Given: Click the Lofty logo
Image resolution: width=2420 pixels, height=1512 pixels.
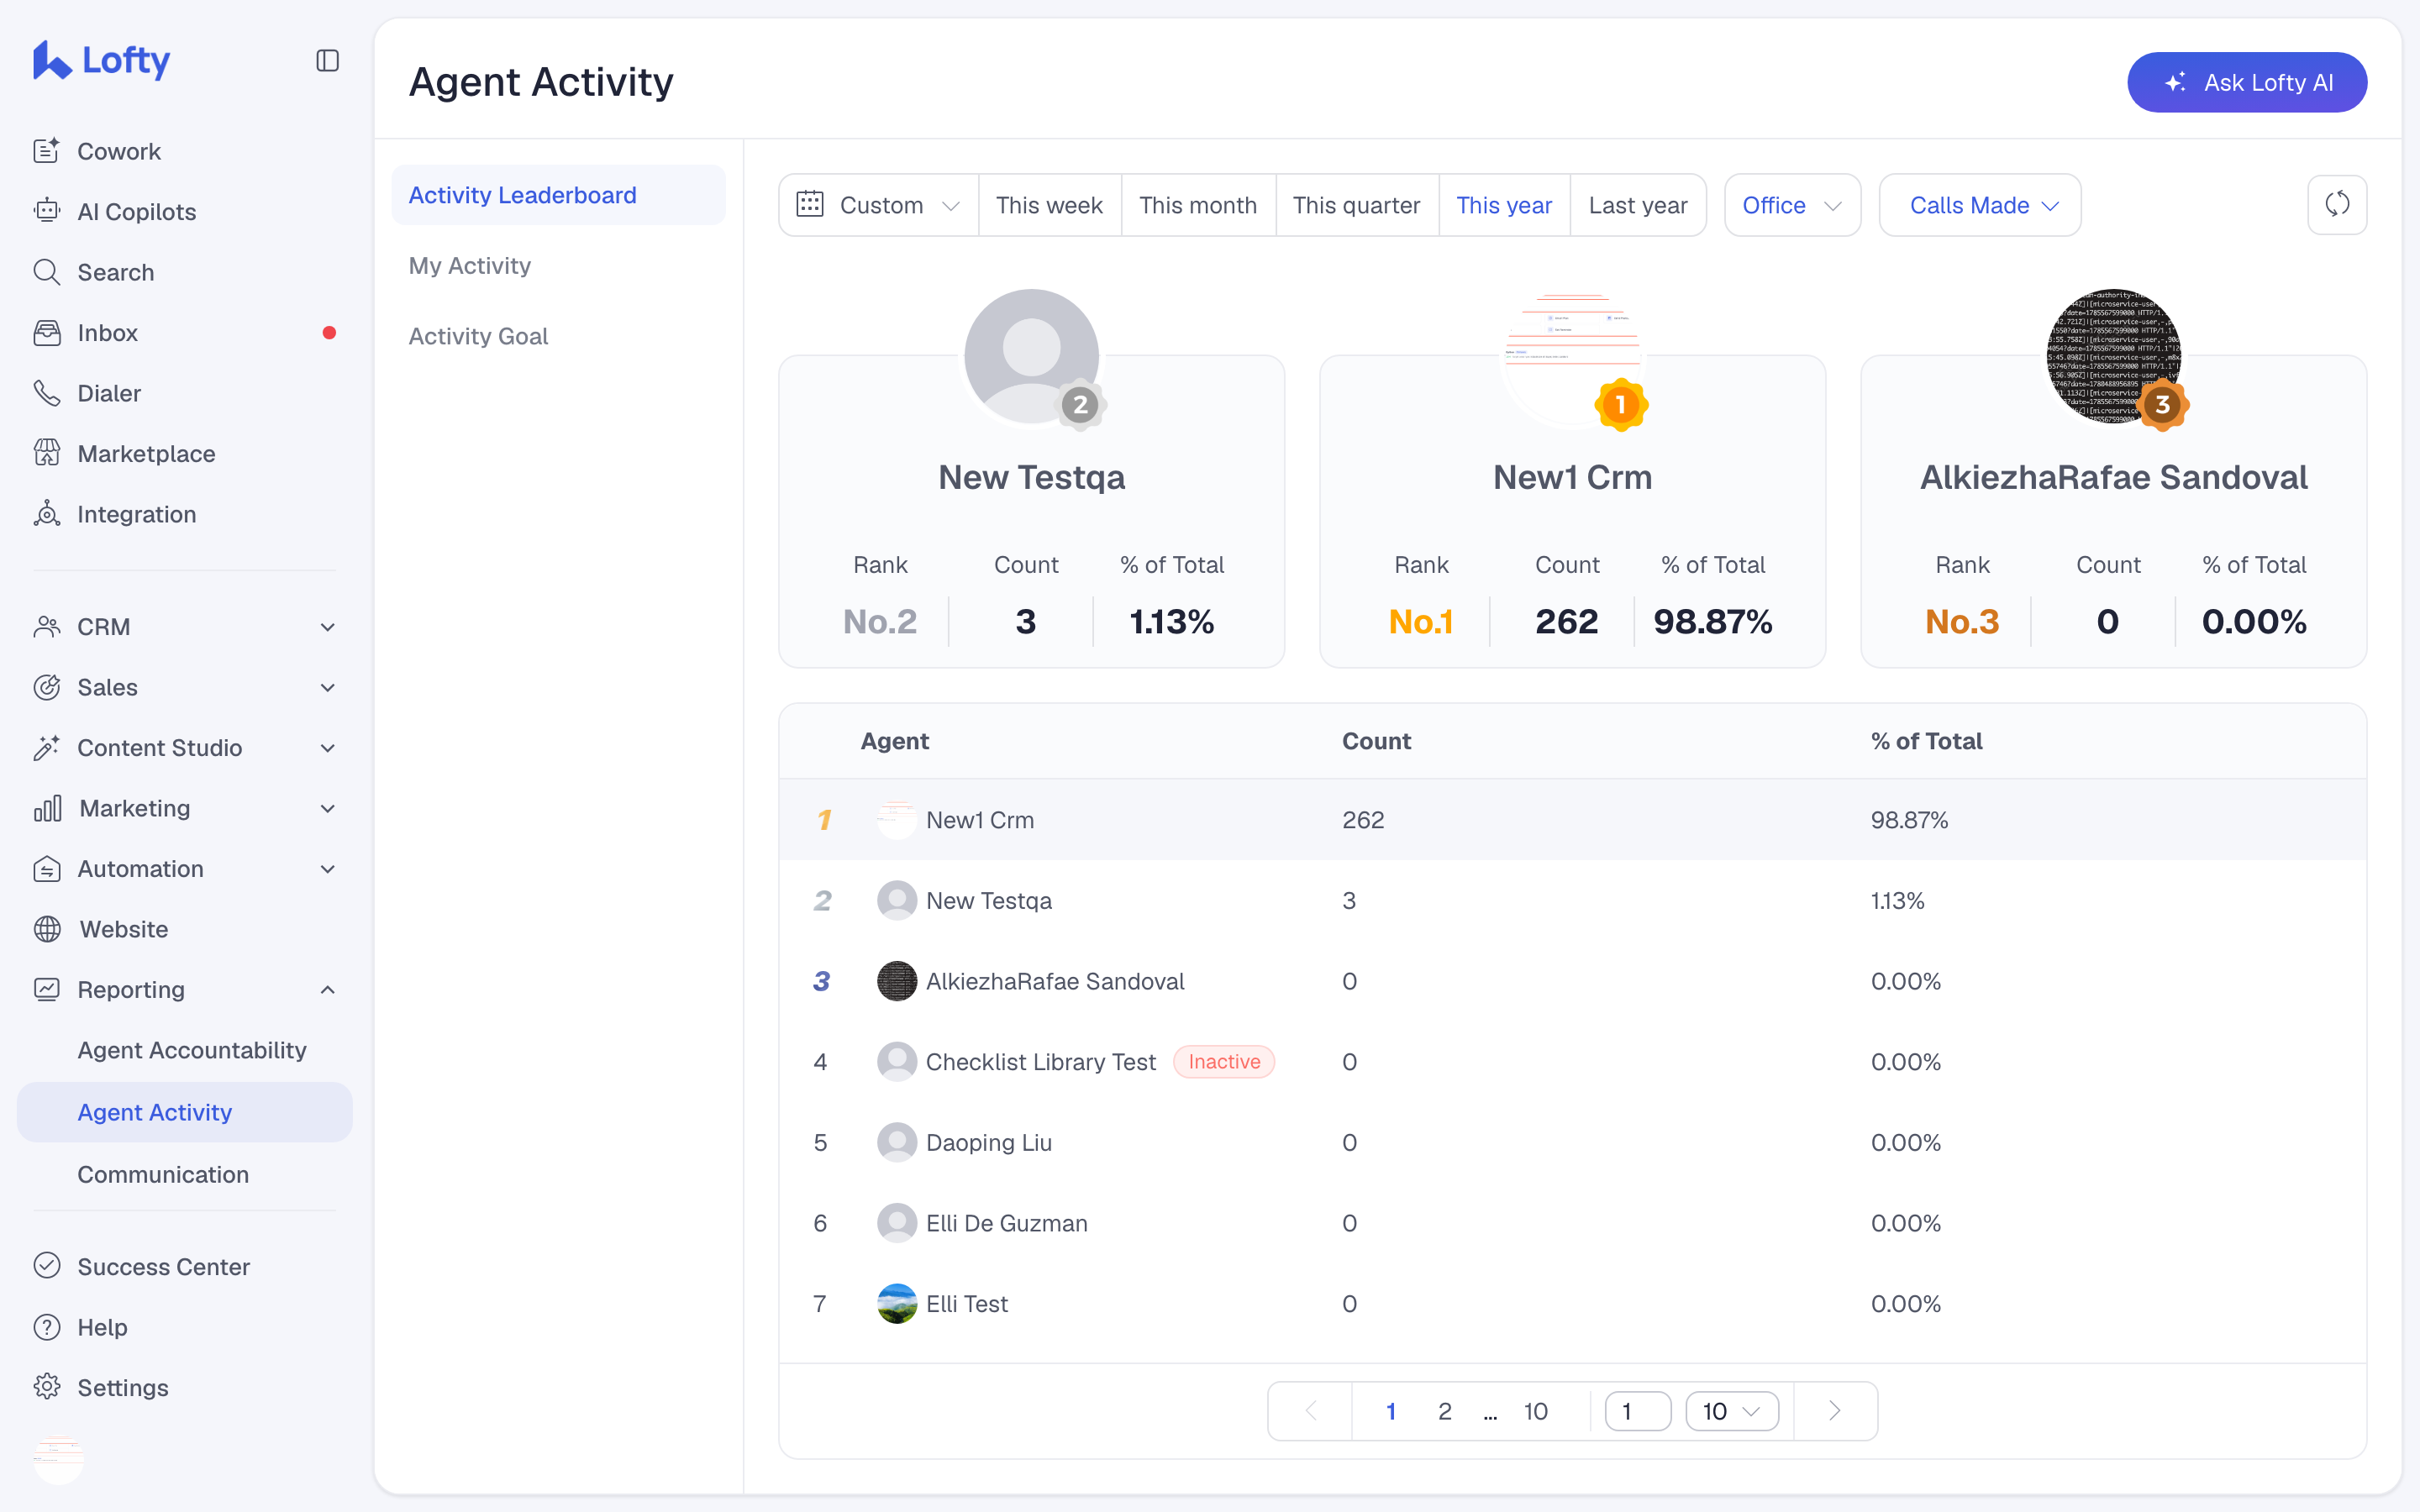Looking at the screenshot, I should (x=101, y=60).
